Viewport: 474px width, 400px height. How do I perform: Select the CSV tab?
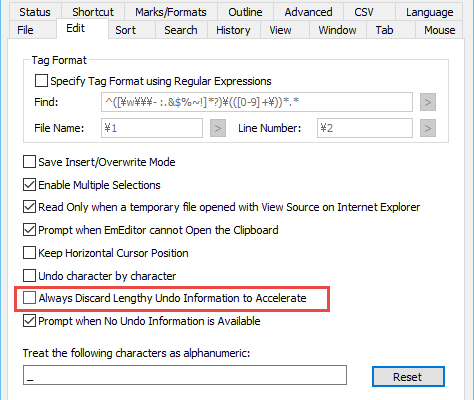tap(364, 12)
